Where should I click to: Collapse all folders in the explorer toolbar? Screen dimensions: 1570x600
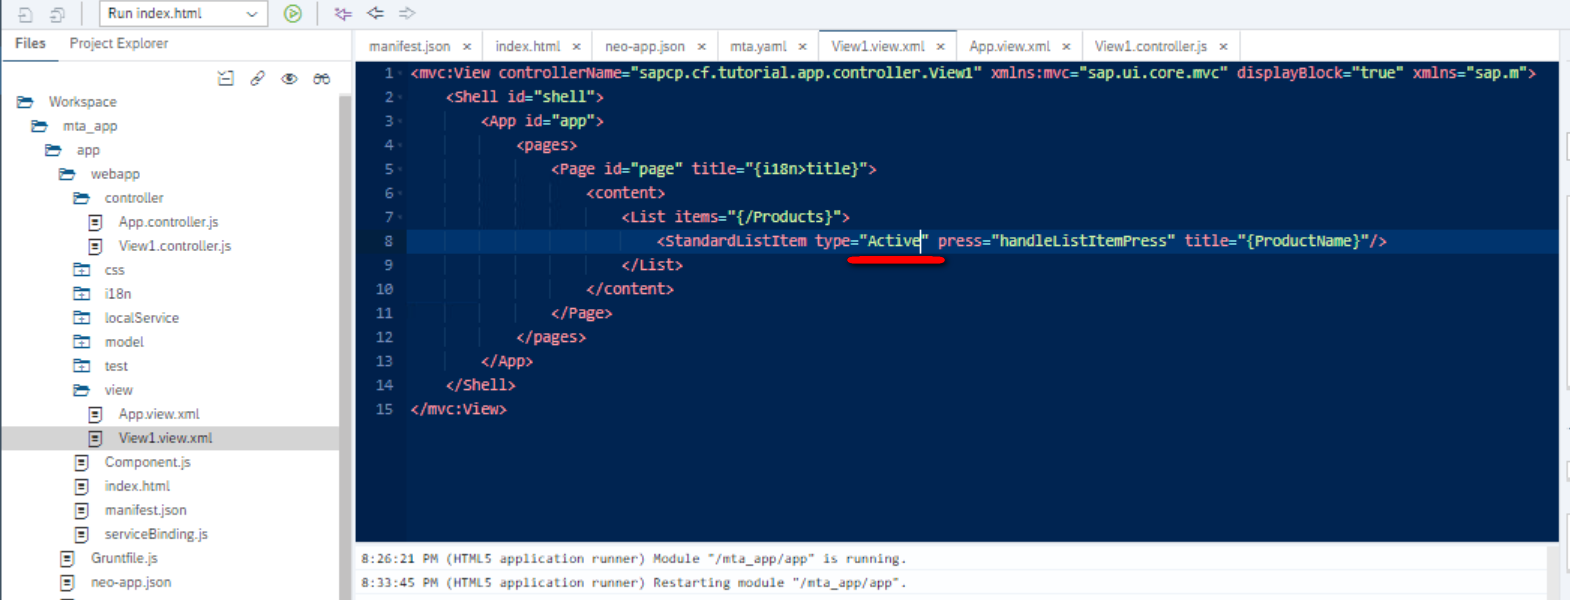(x=226, y=78)
